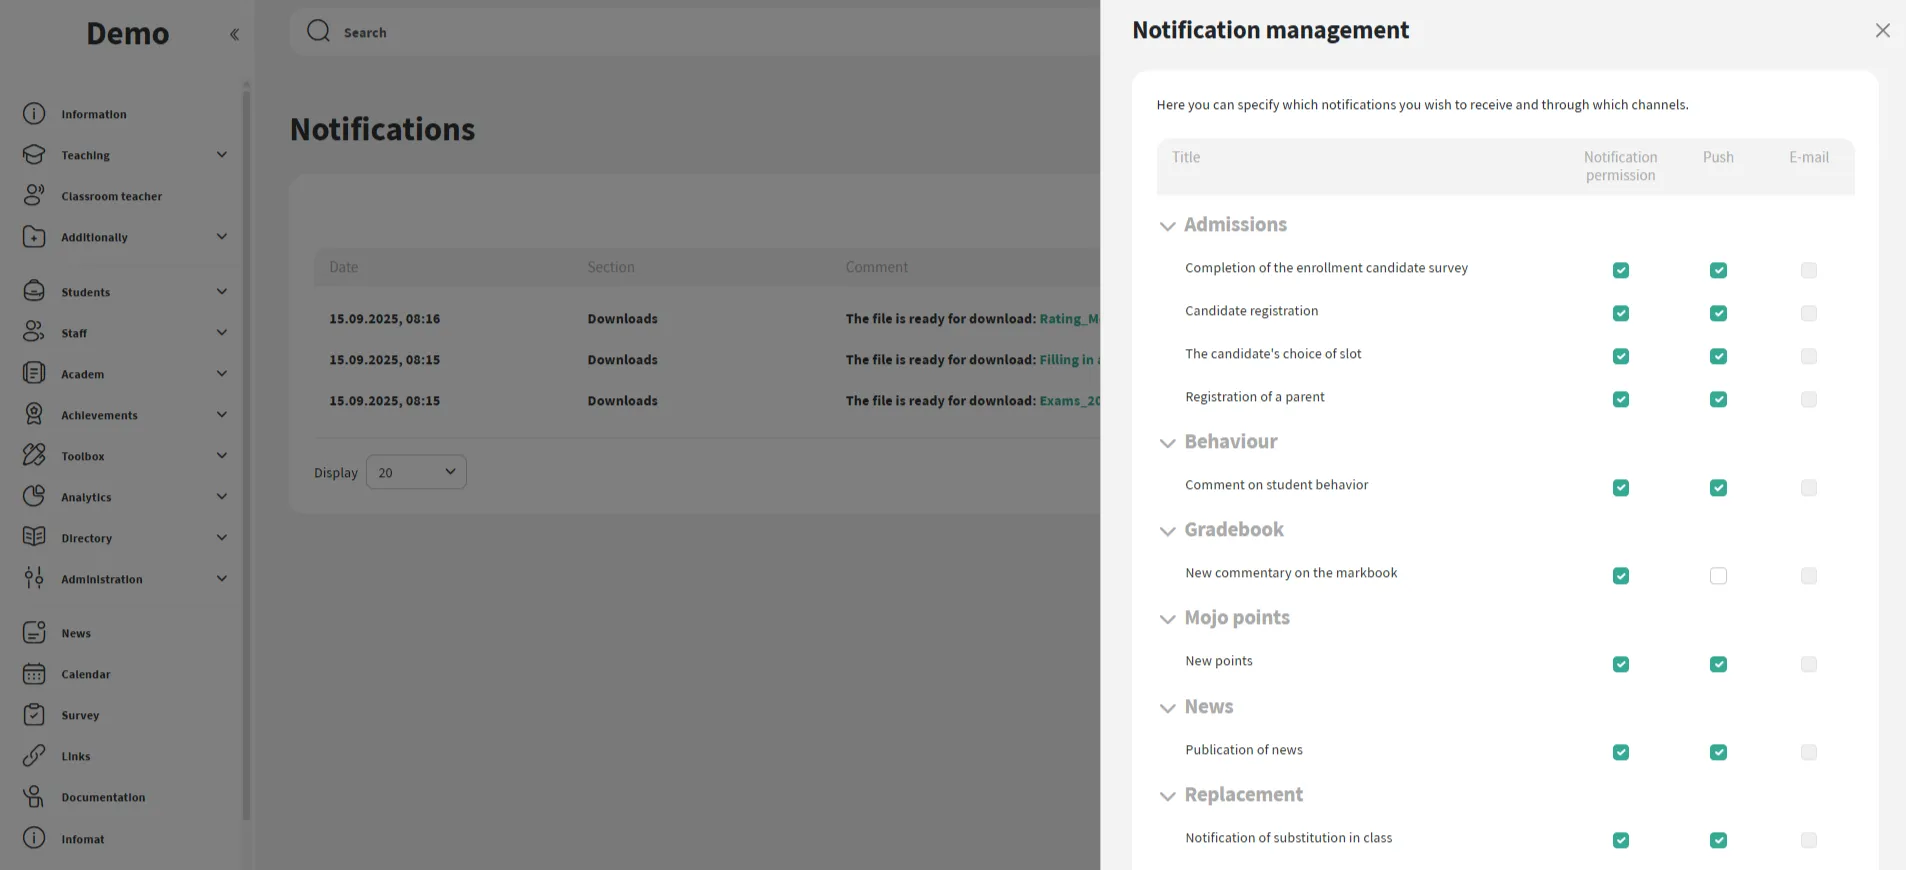The height and width of the screenshot is (870, 1906).
Task: Close the Notification management panel
Action: coord(1882,31)
